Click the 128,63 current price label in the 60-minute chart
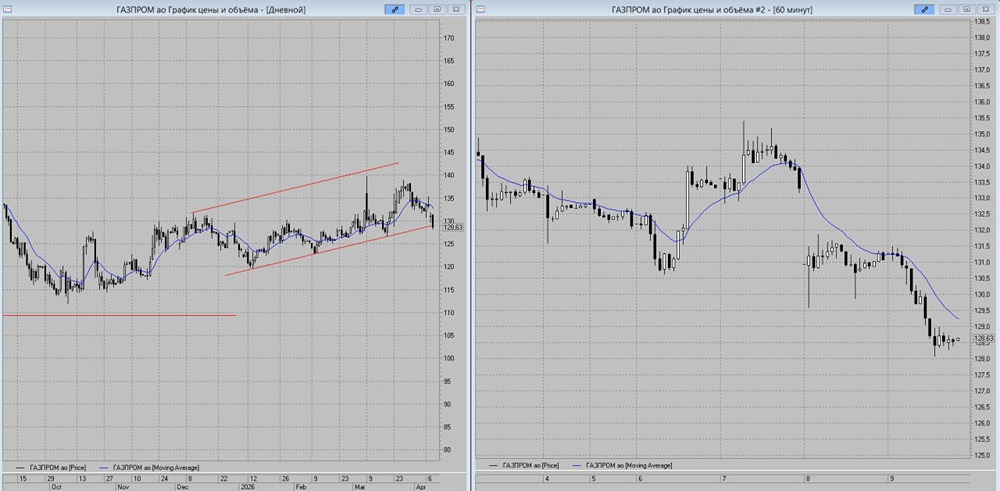Screen dimensions: 1000x491 (984, 338)
